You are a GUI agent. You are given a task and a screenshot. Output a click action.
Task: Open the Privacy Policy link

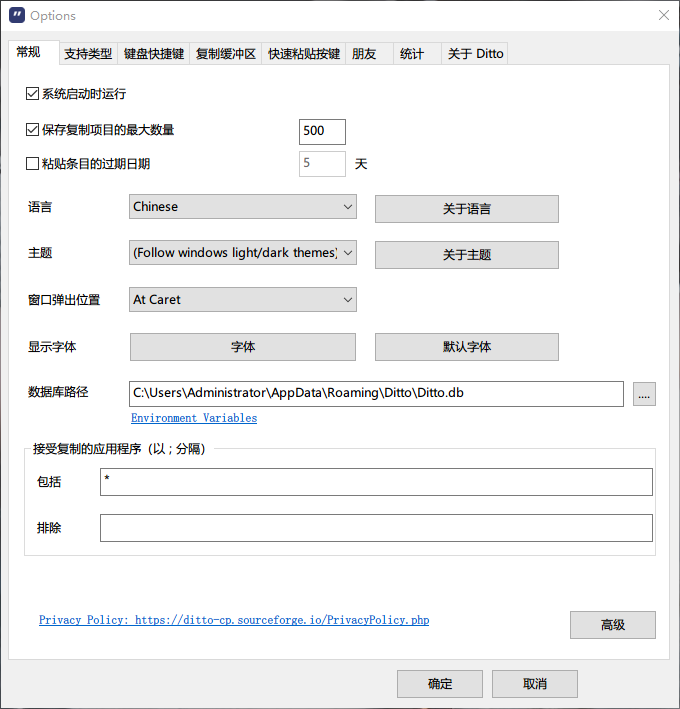[234, 620]
